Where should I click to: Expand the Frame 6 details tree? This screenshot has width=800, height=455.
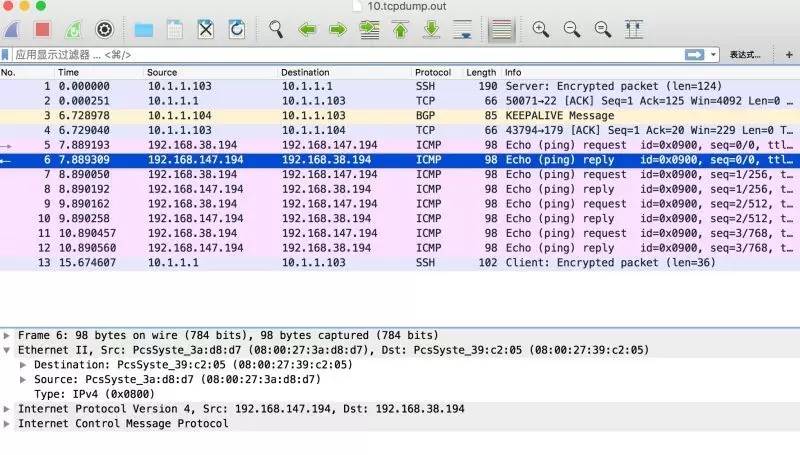tap(7, 336)
